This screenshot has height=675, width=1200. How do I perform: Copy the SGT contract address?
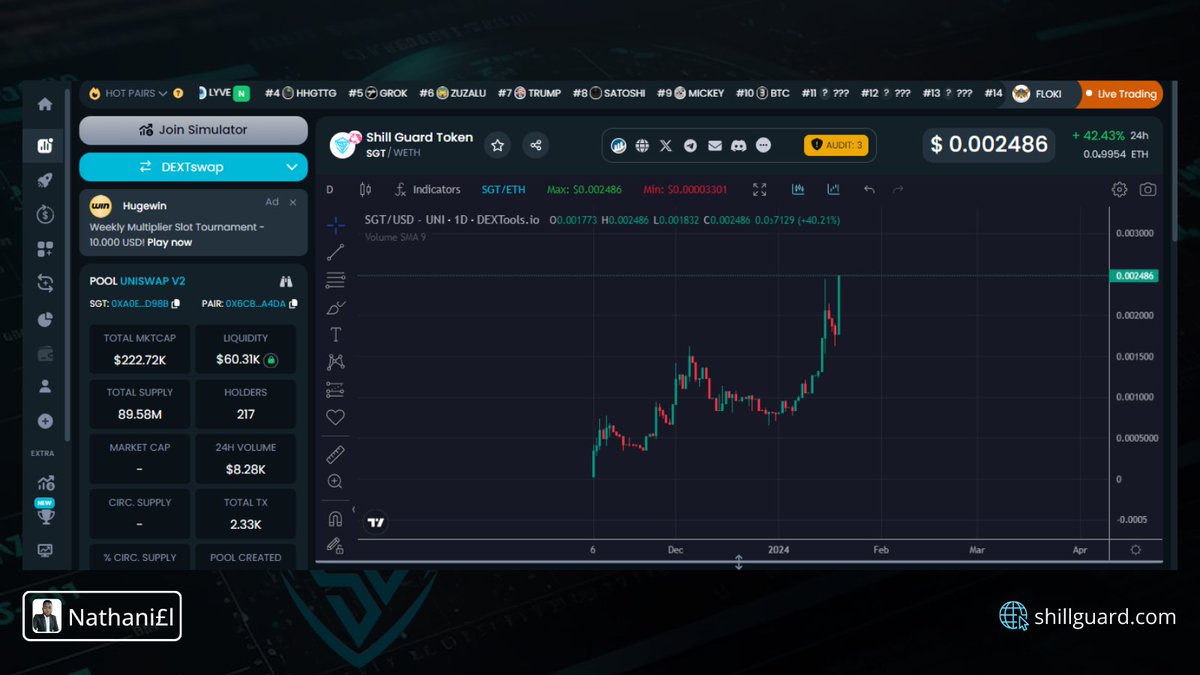(176, 304)
